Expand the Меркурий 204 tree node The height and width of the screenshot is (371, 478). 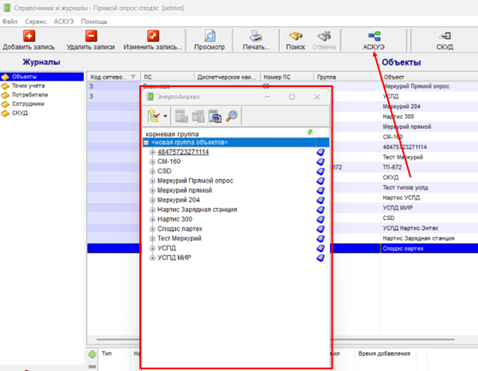click(x=152, y=200)
